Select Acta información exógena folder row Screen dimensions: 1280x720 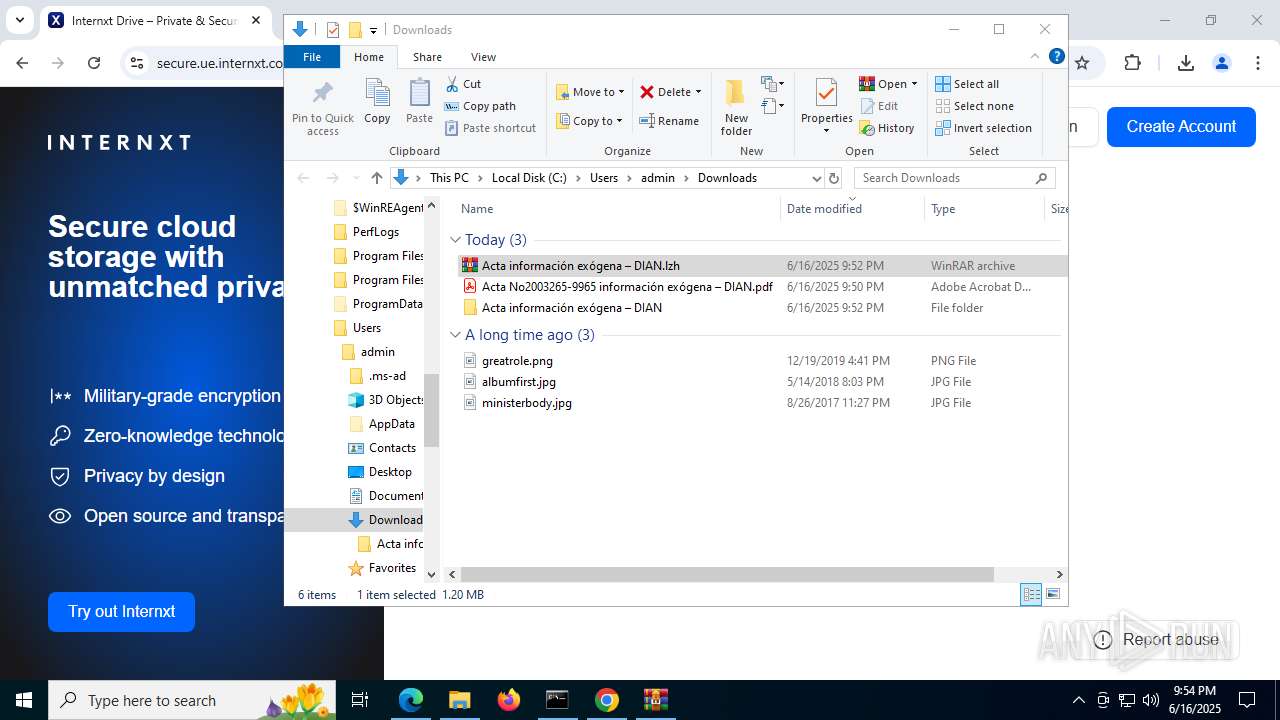tap(762, 308)
